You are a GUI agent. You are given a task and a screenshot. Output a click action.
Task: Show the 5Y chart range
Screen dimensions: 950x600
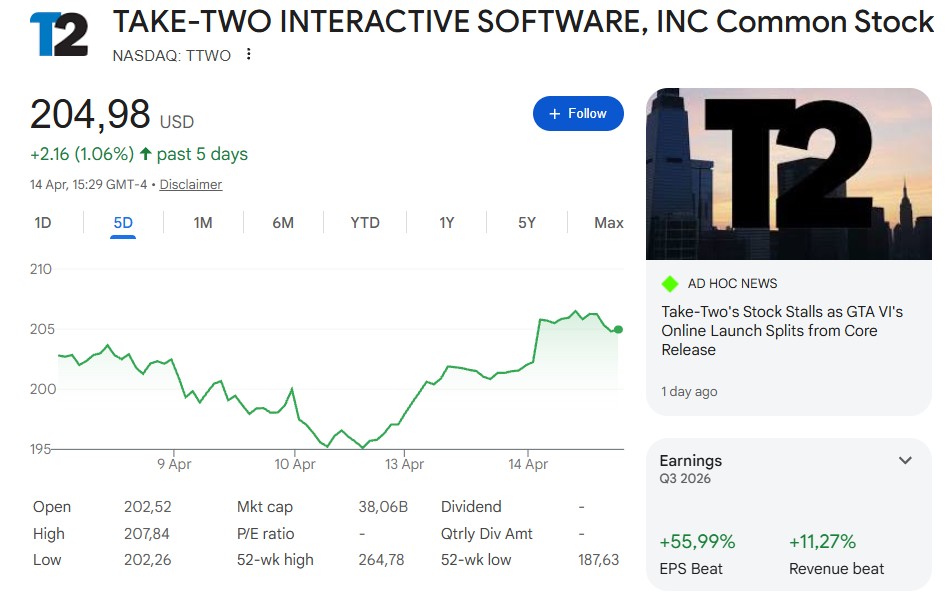[527, 223]
